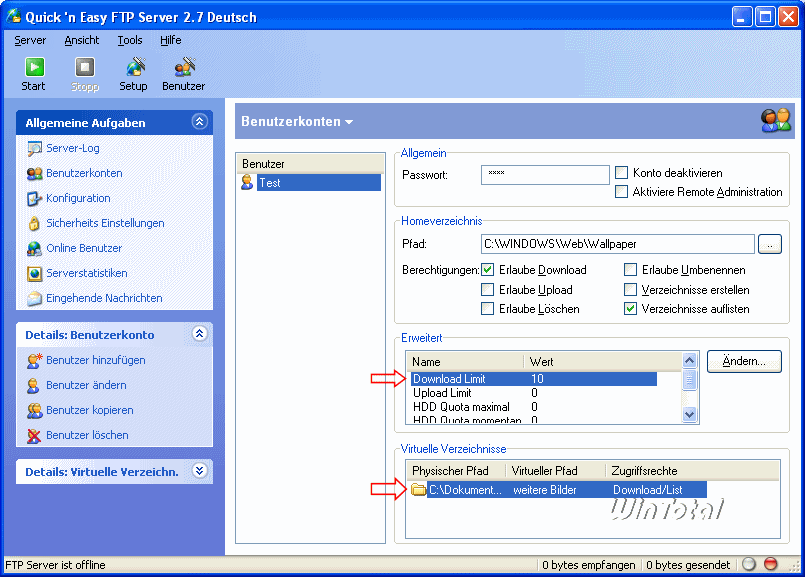
Task: Open the Konfiguration link
Action: pos(78,198)
